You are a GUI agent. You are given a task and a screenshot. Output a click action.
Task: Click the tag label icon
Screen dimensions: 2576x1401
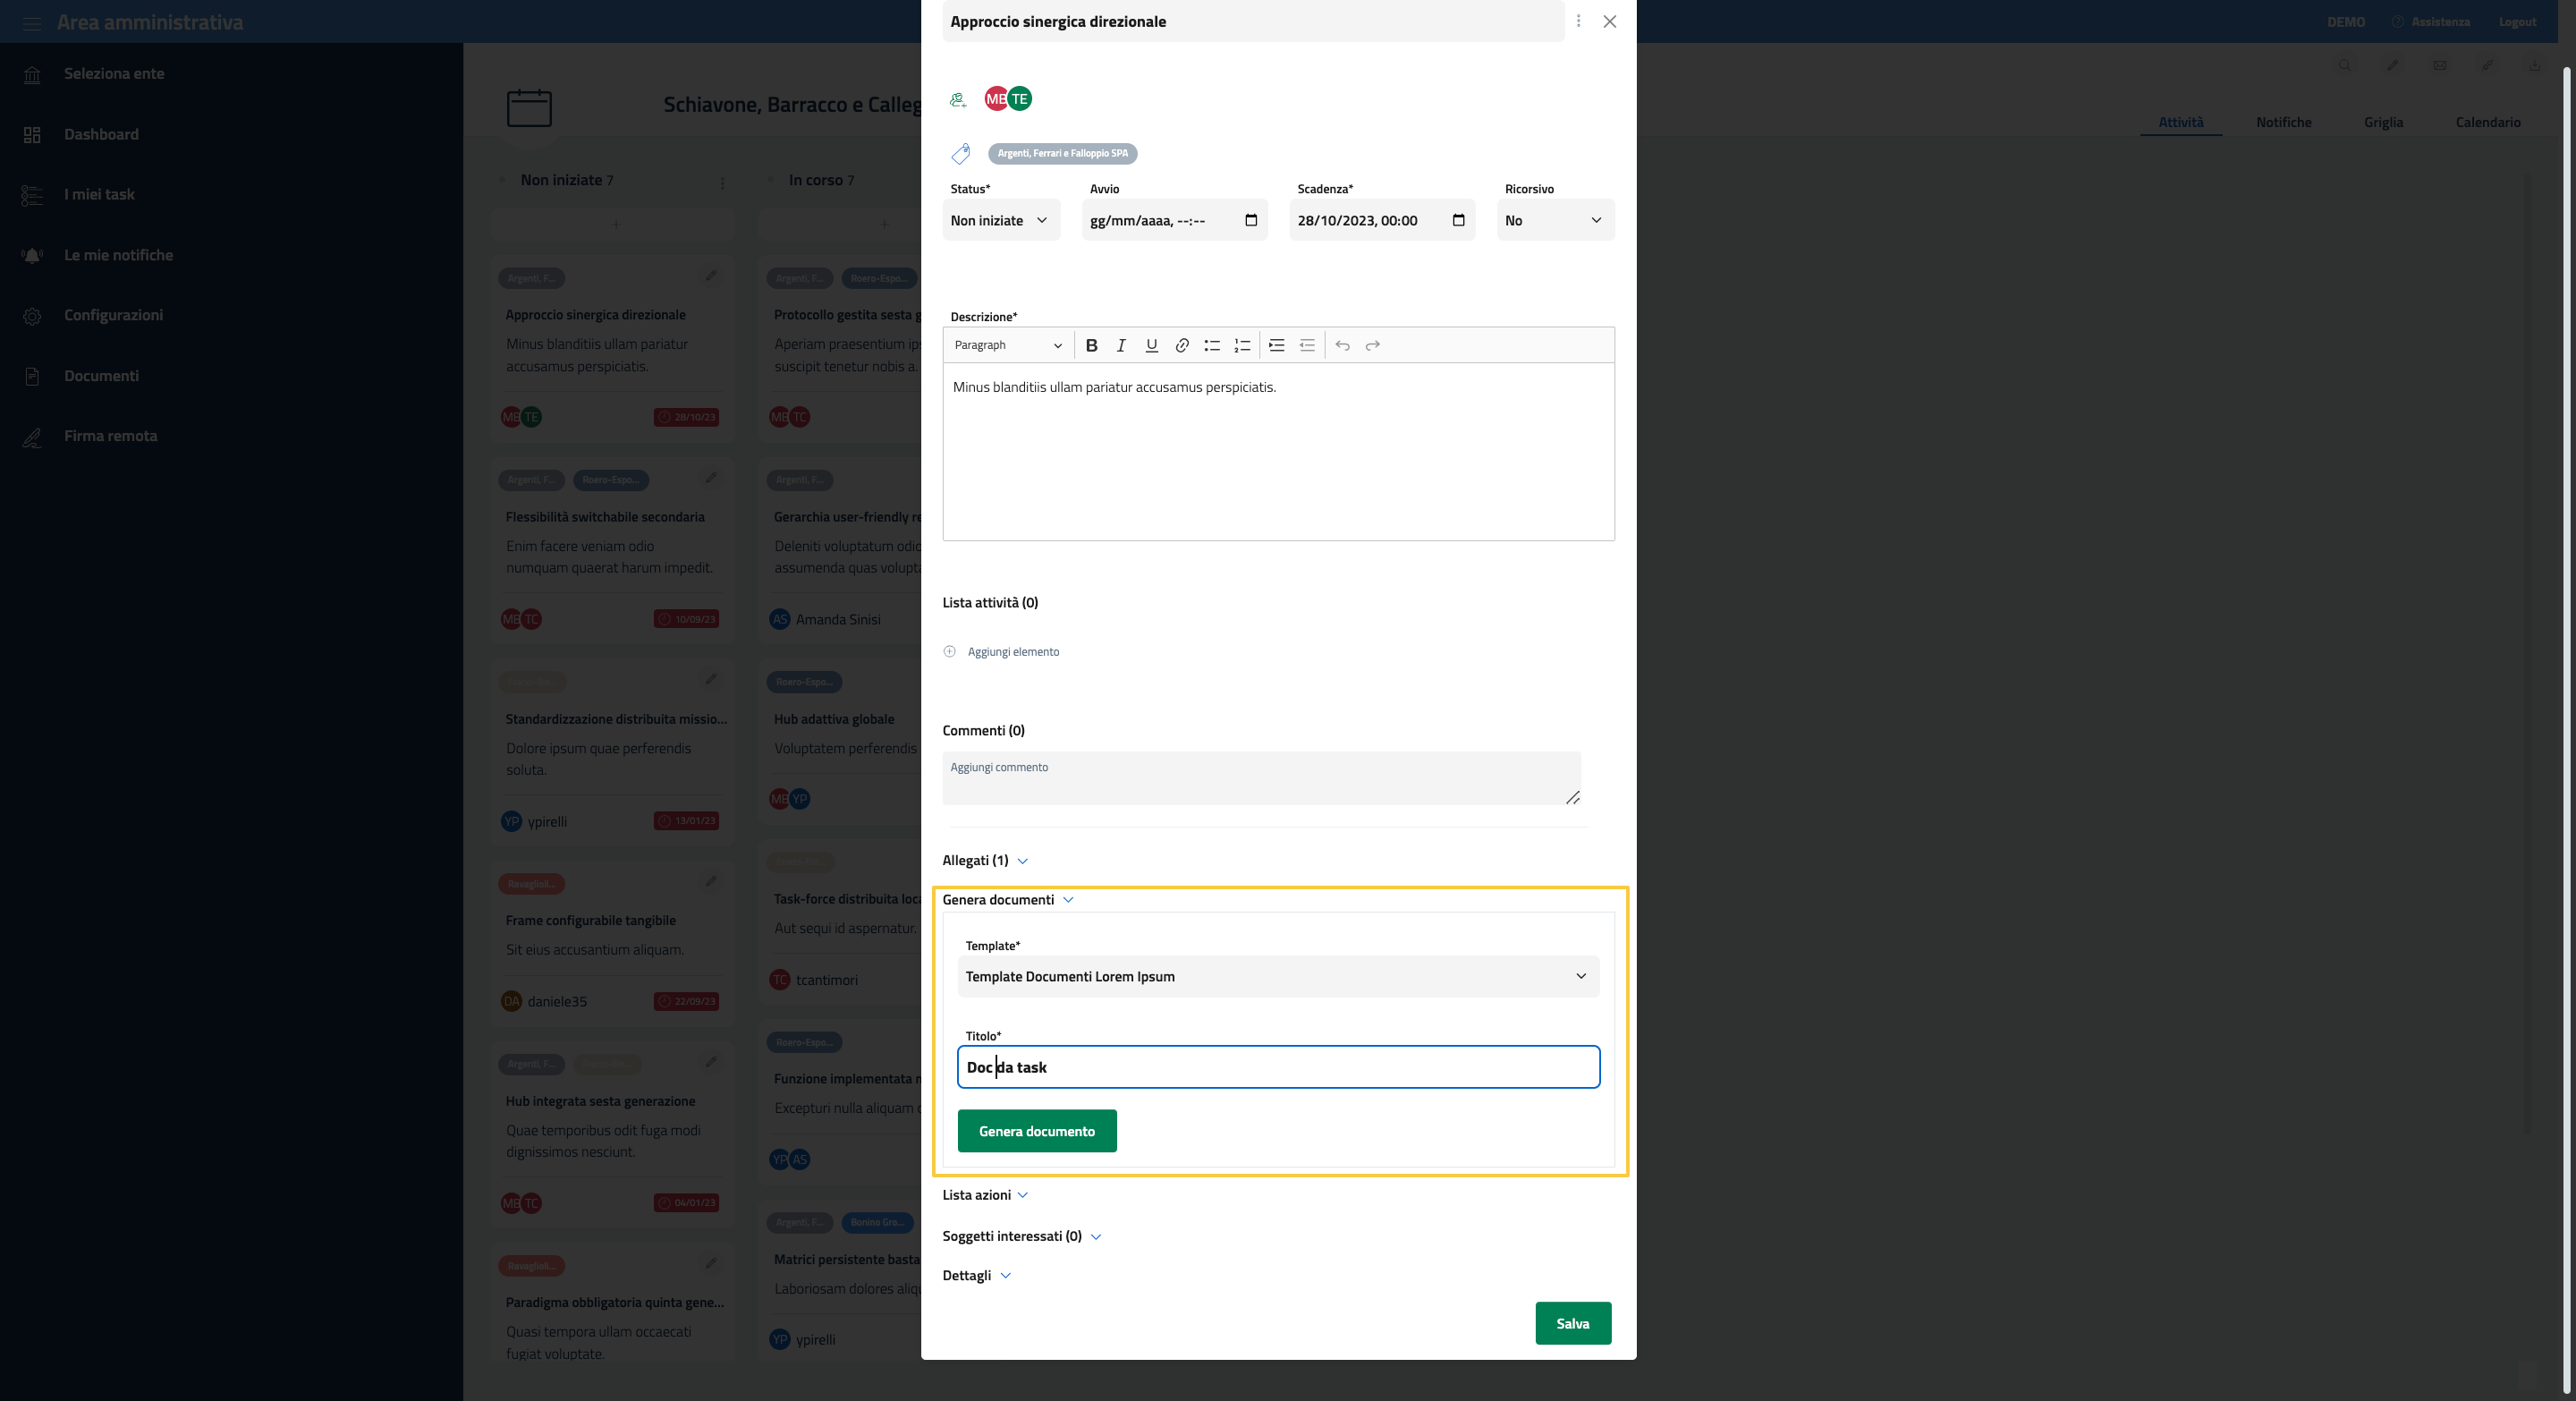(960, 154)
